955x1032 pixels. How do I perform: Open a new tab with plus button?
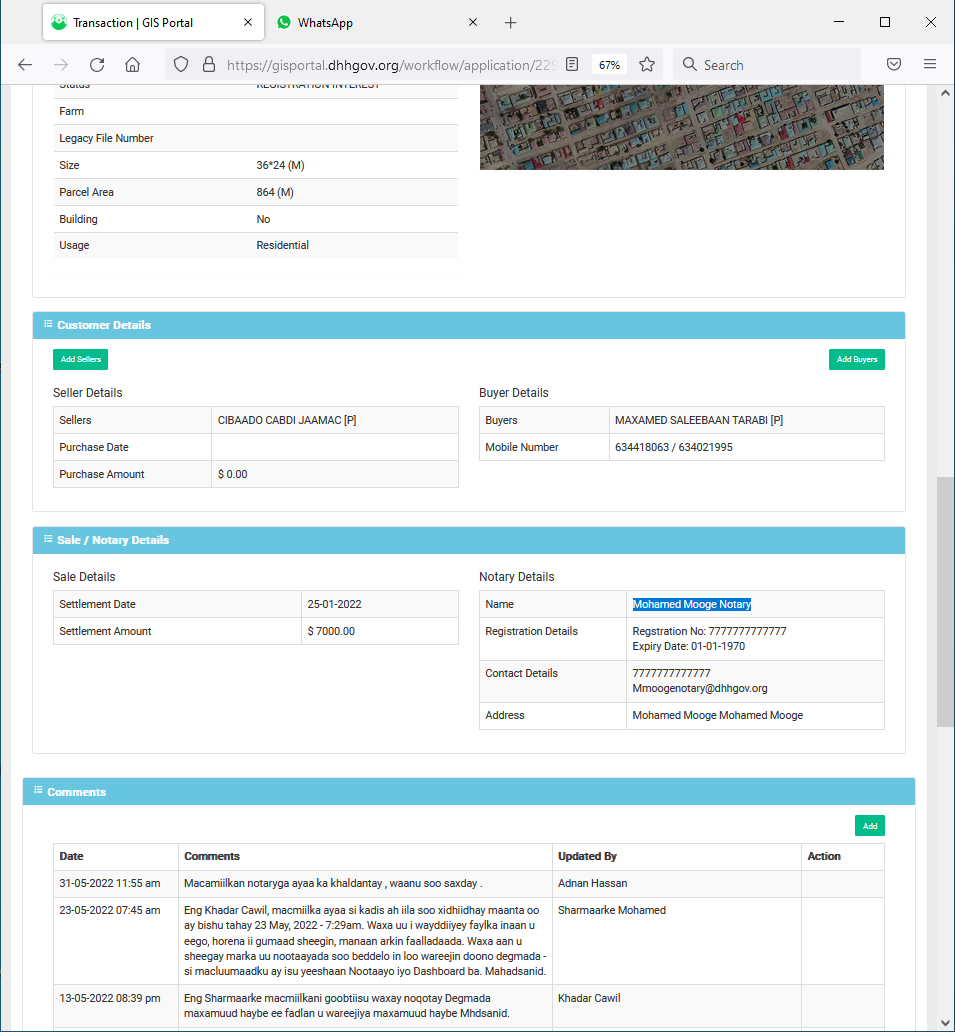click(x=510, y=23)
